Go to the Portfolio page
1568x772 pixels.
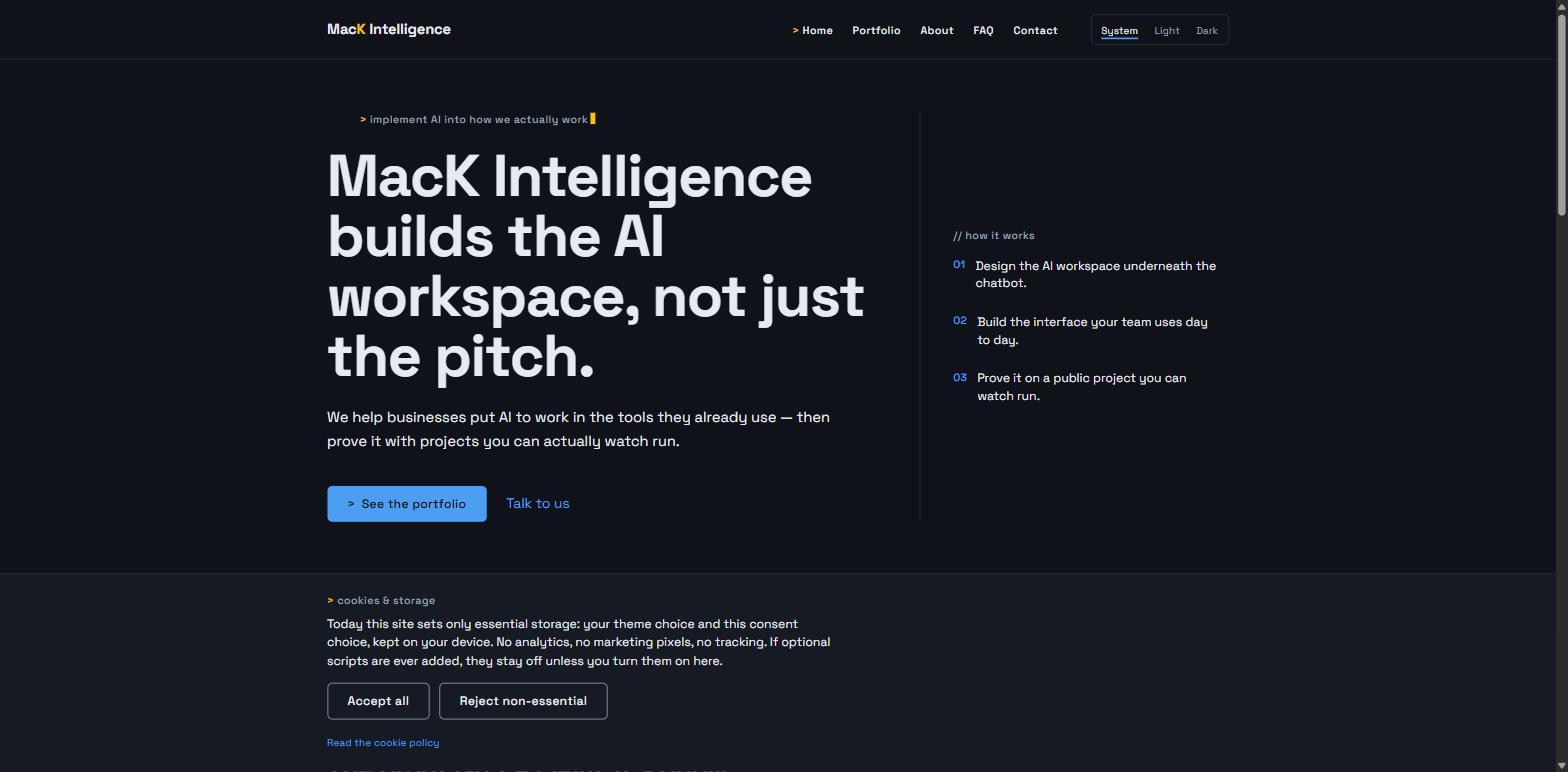point(876,30)
